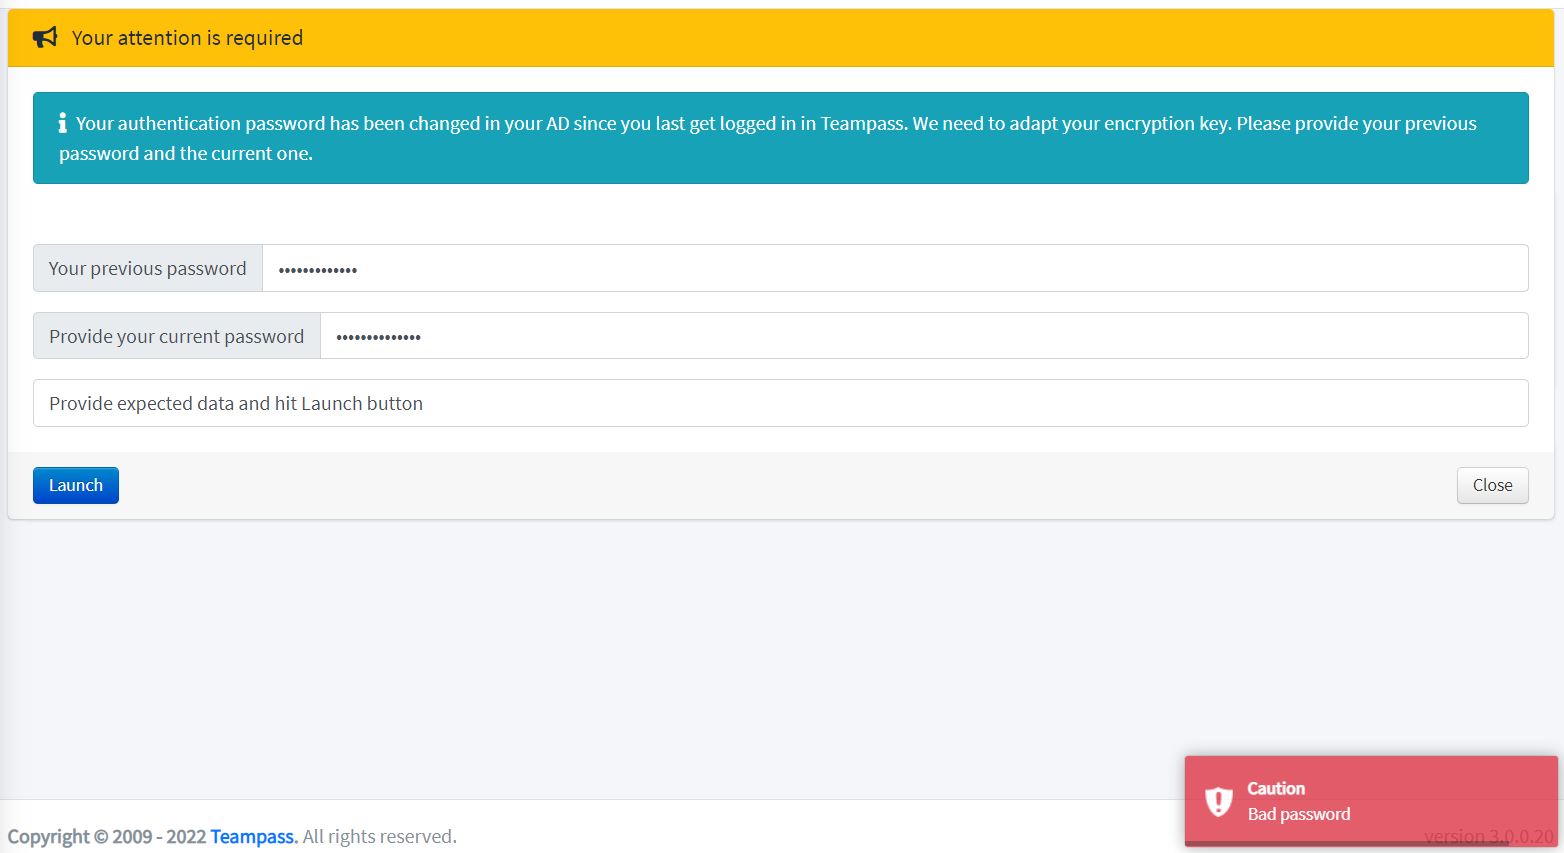1564x853 pixels.
Task: Click the 'All rights reserved.' footer text
Action: click(x=380, y=836)
